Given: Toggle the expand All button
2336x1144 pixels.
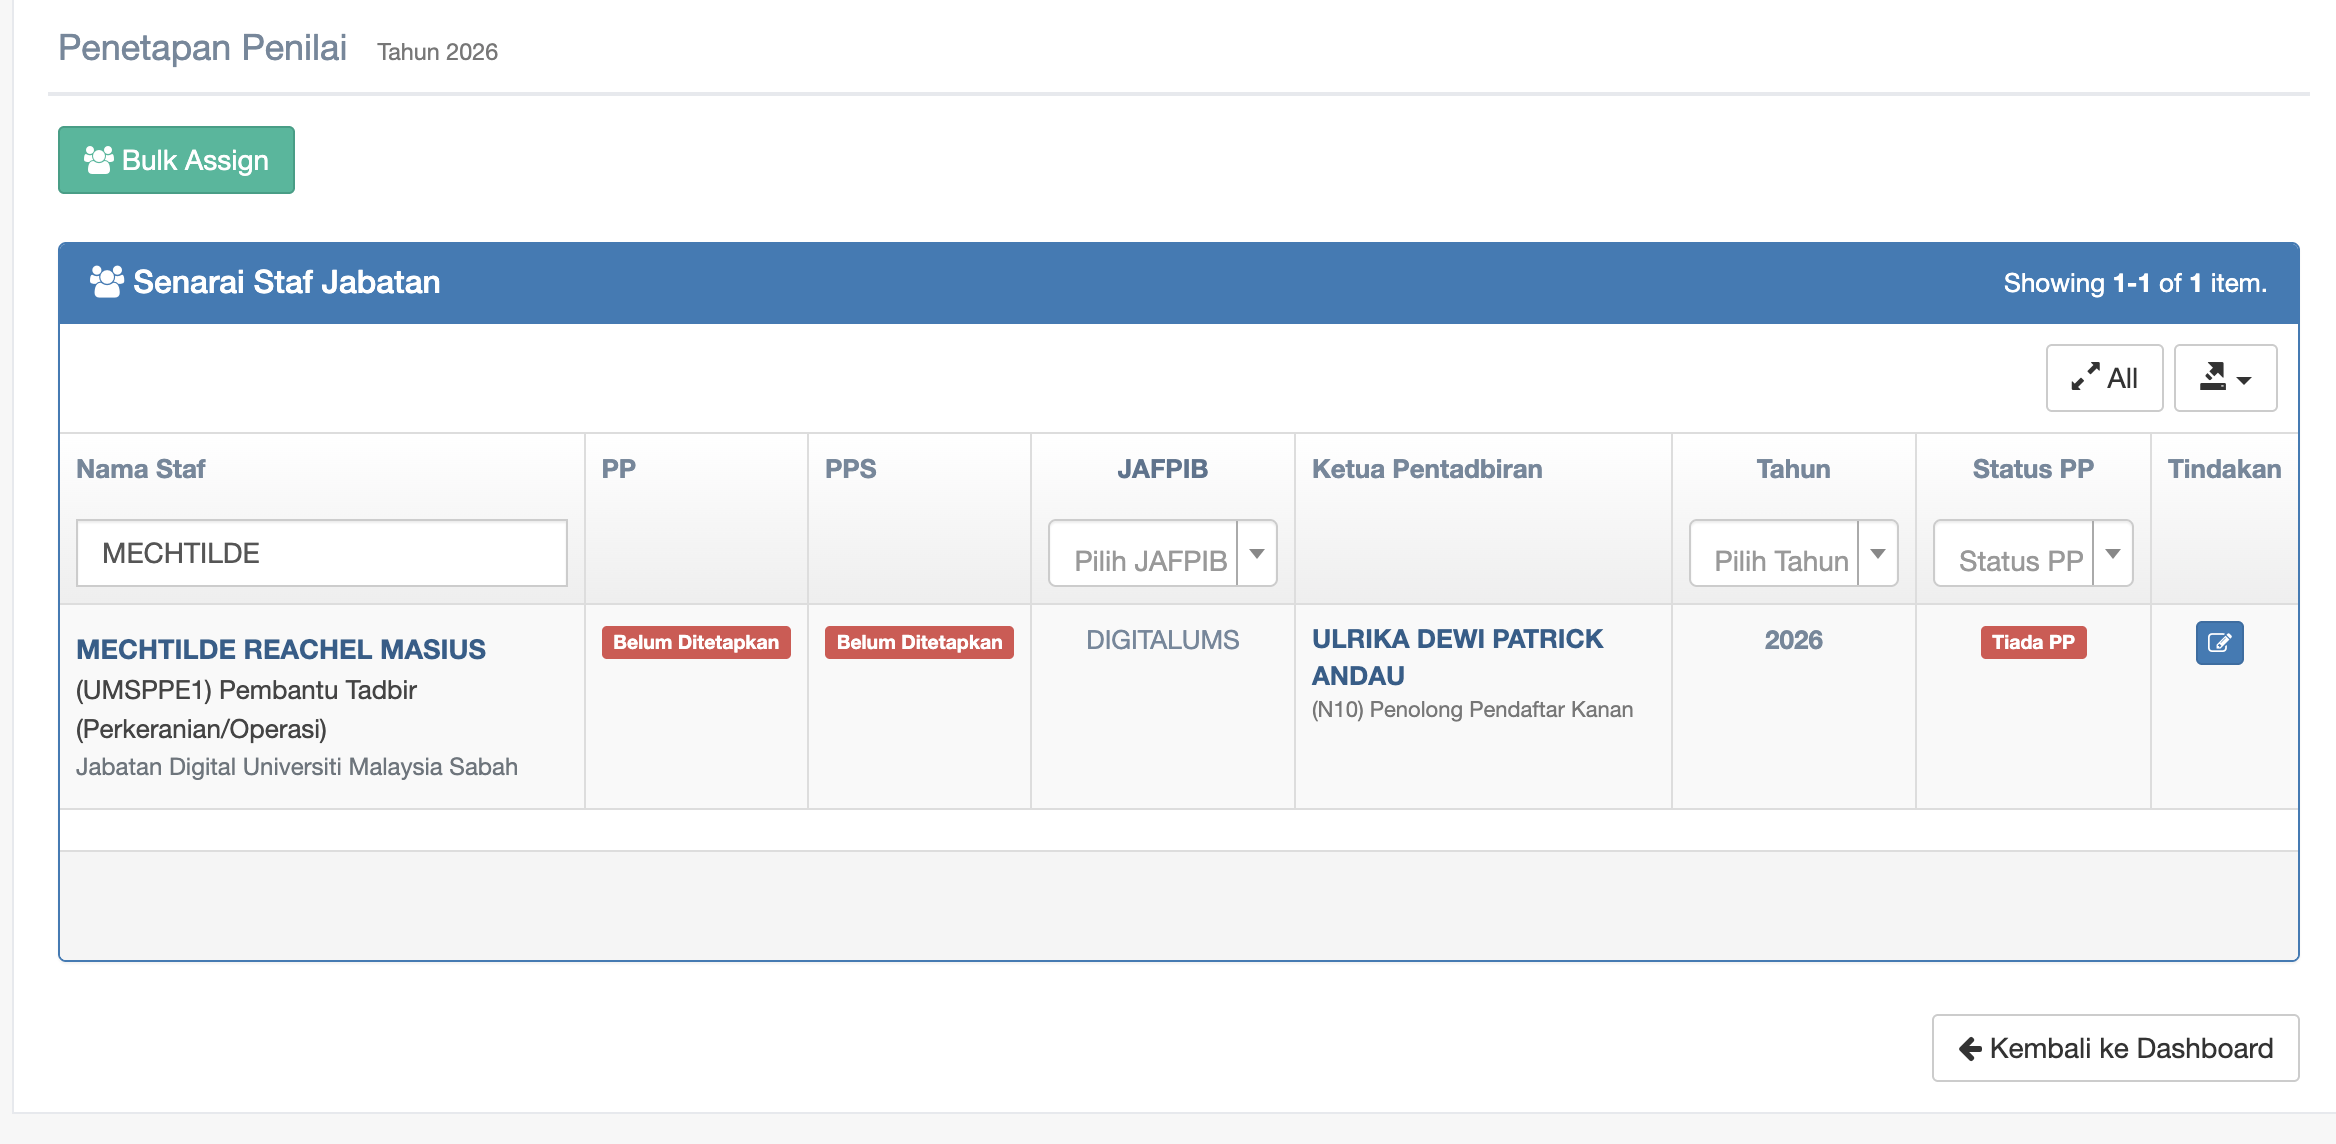Looking at the screenshot, I should coord(2104,378).
